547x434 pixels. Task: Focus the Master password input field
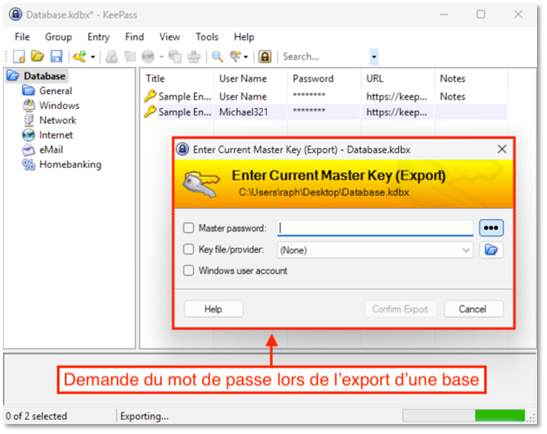point(375,228)
